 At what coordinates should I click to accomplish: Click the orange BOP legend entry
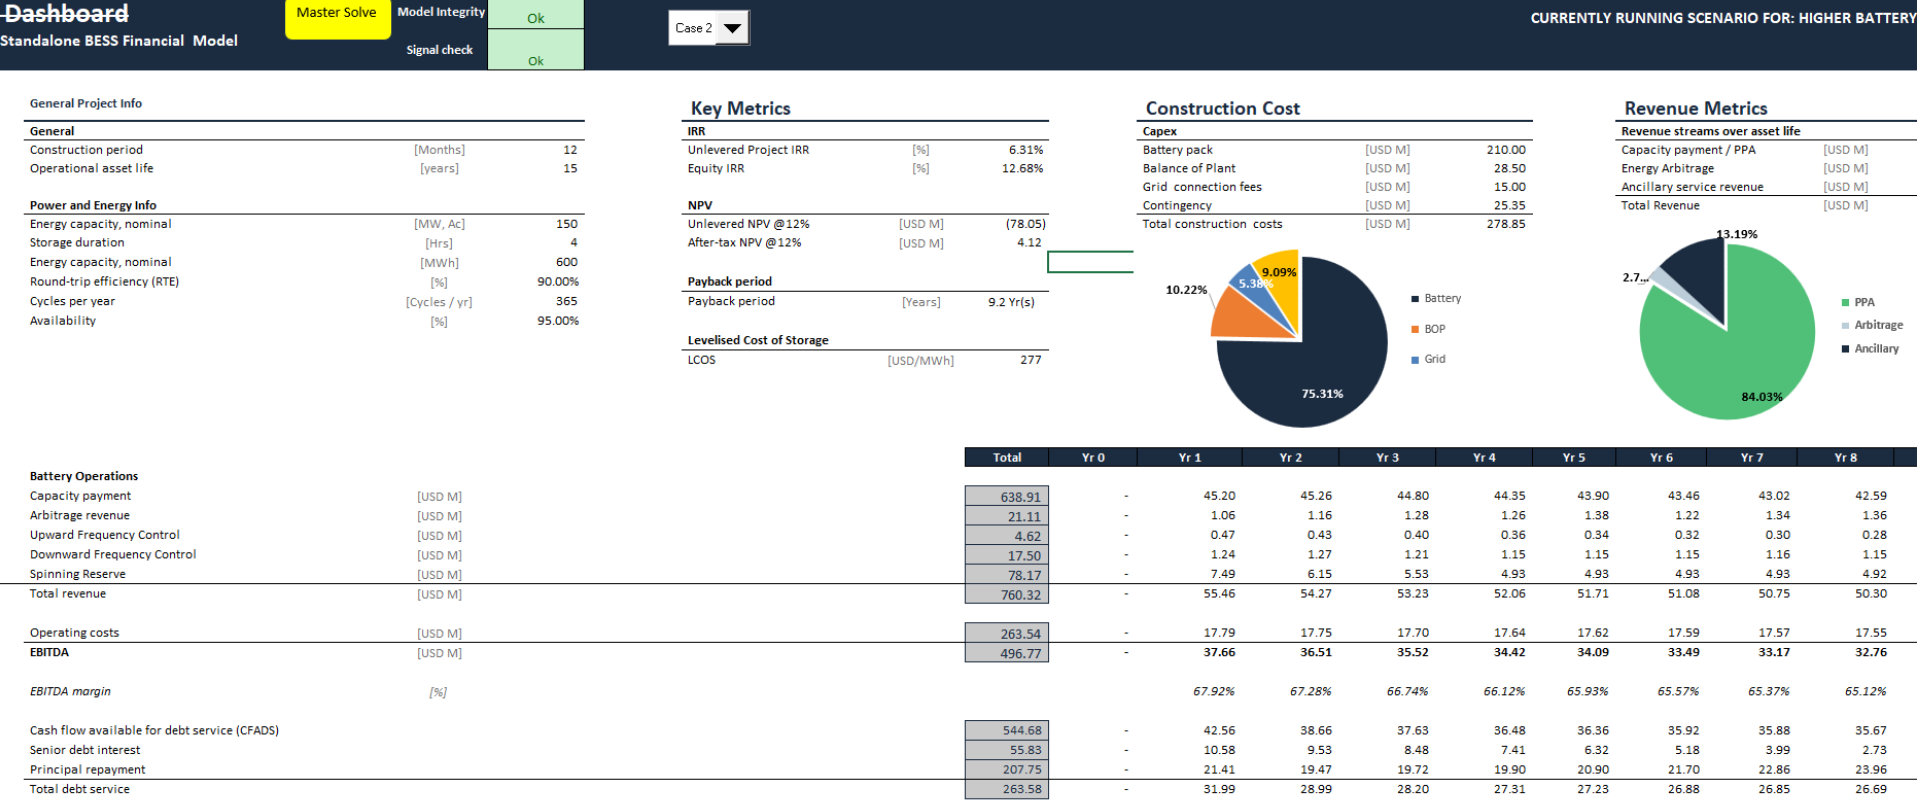click(x=1428, y=329)
